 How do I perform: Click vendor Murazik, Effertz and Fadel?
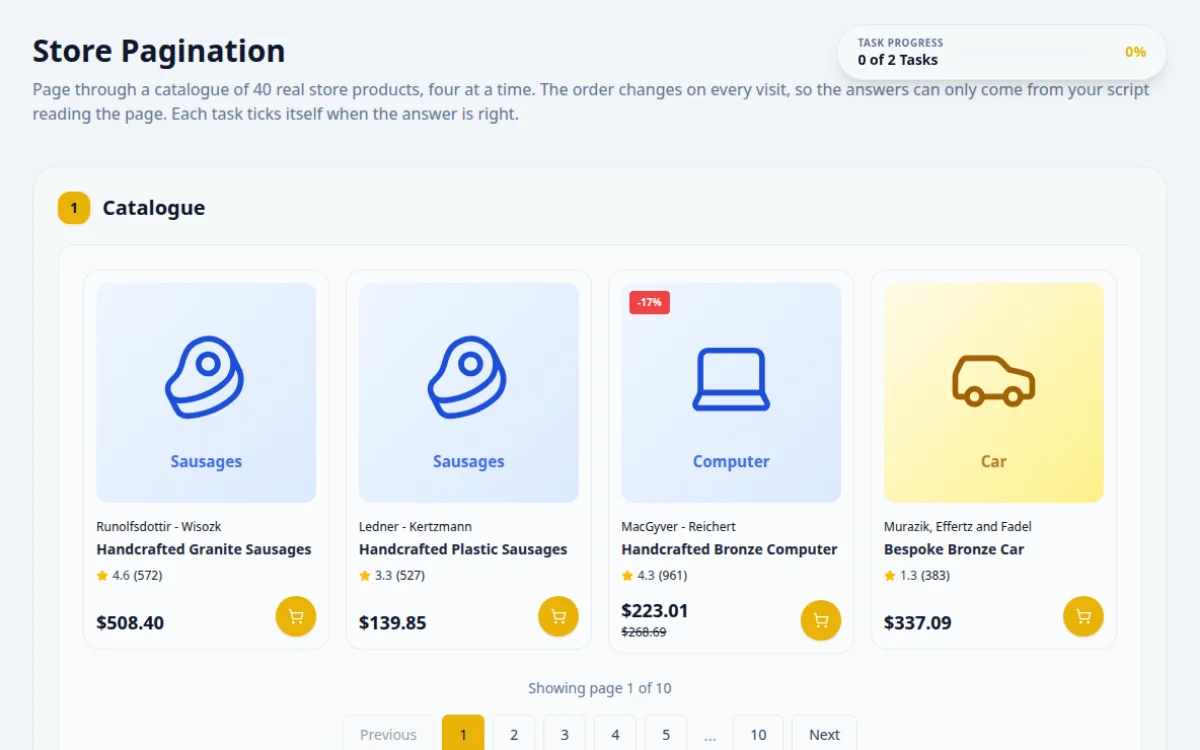958,526
